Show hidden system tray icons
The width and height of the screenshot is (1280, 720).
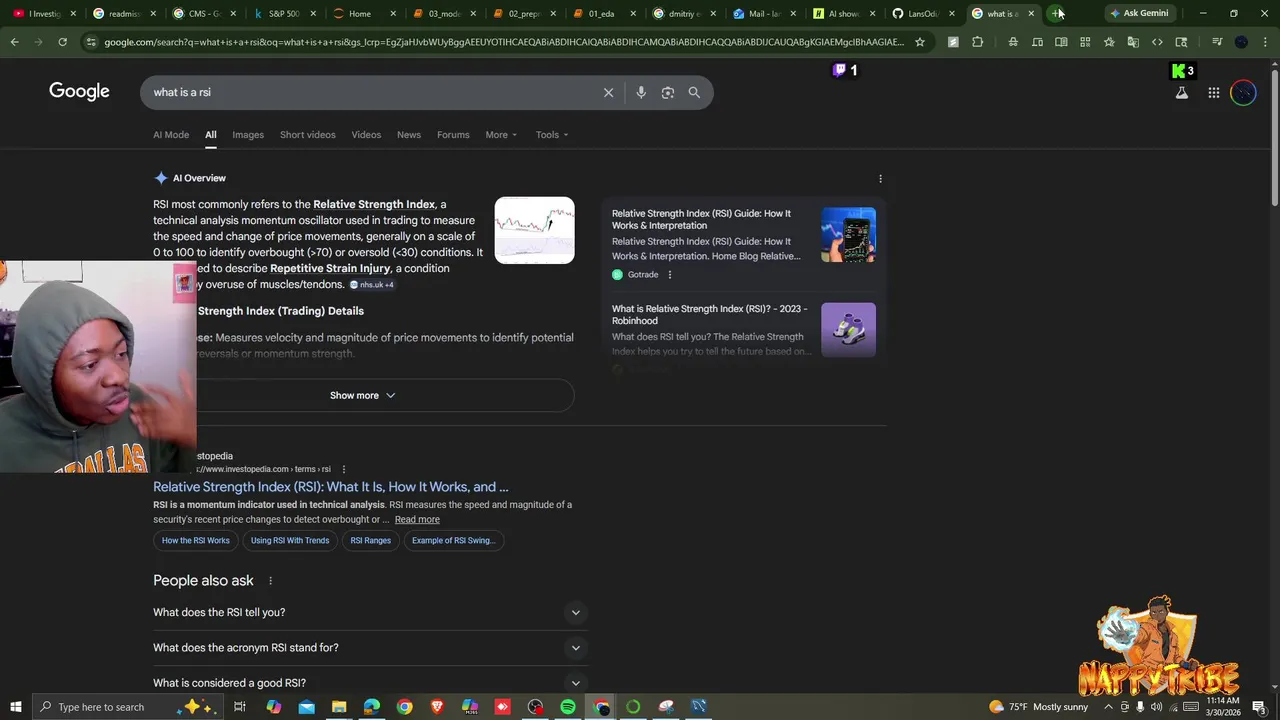[1109, 707]
